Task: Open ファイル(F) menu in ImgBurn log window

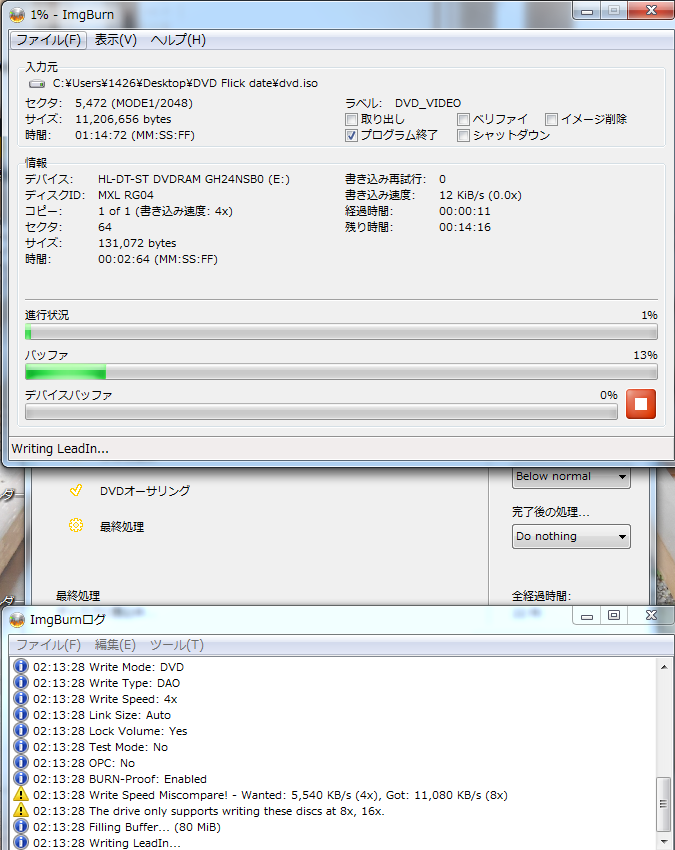Action: click(x=48, y=645)
